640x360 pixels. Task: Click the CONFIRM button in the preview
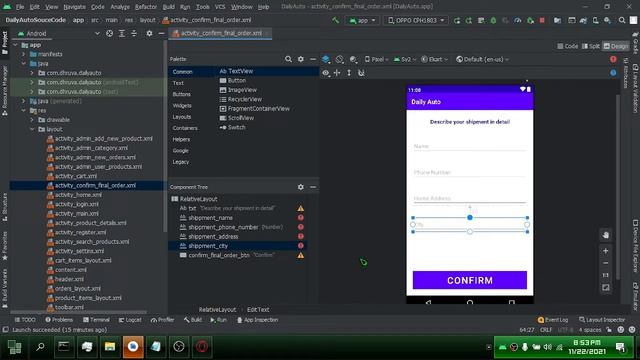pos(470,280)
